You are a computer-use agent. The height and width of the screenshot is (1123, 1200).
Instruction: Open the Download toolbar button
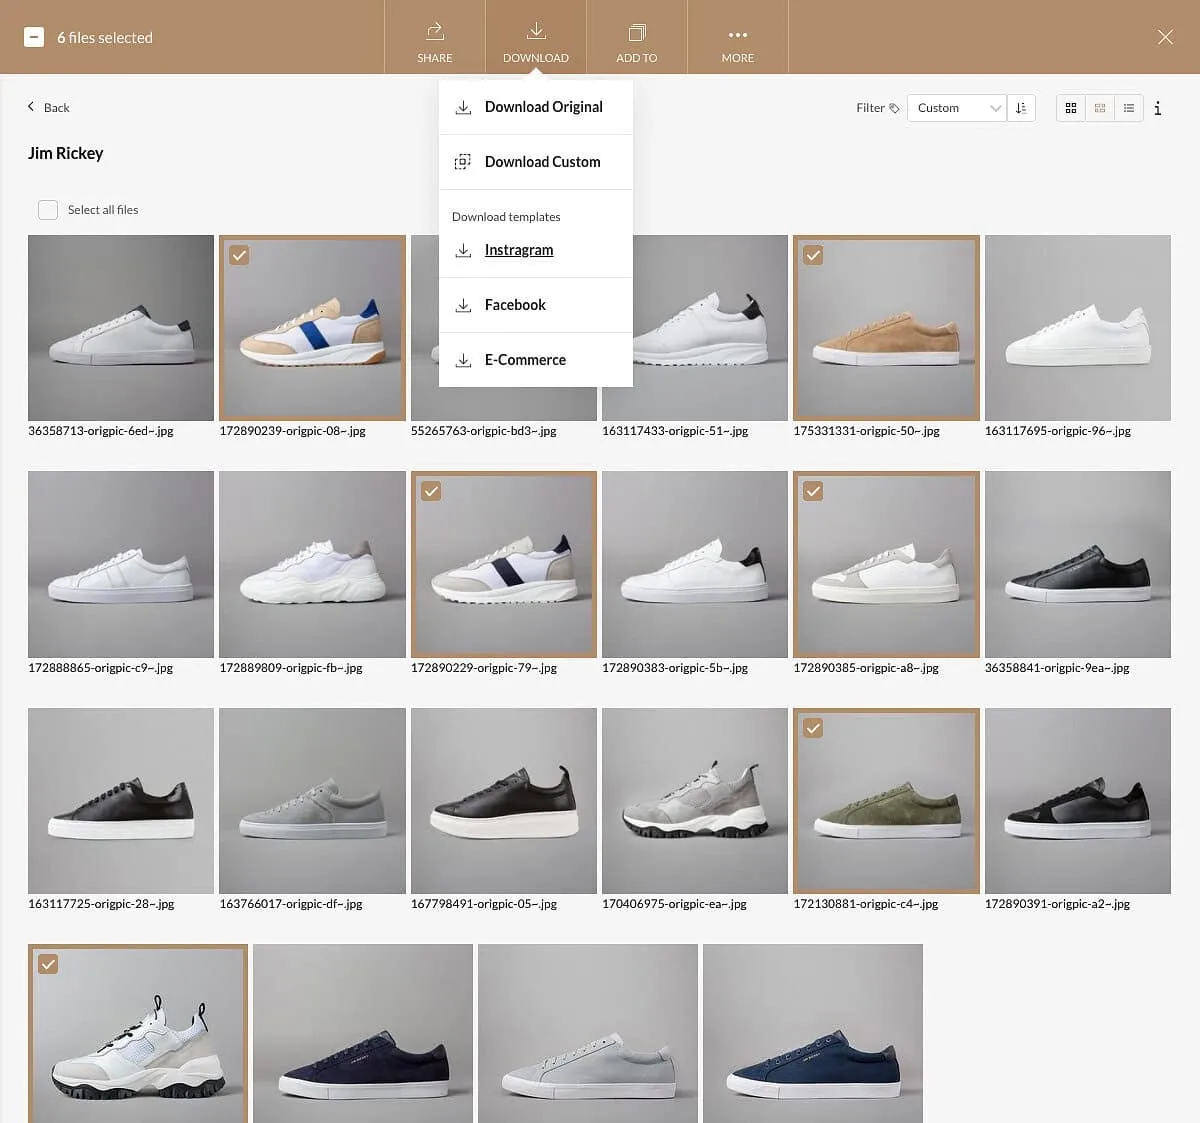[536, 37]
